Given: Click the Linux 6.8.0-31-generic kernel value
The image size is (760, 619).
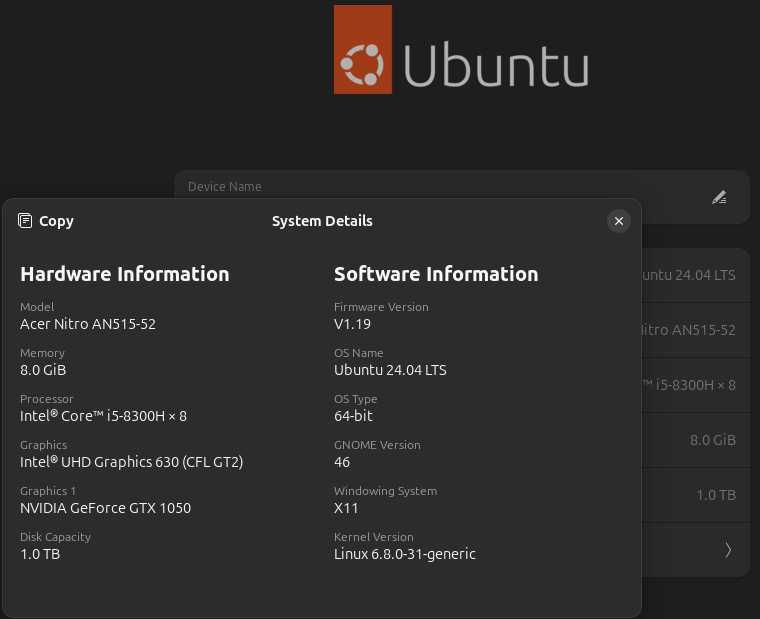Looking at the screenshot, I should tap(404, 554).
